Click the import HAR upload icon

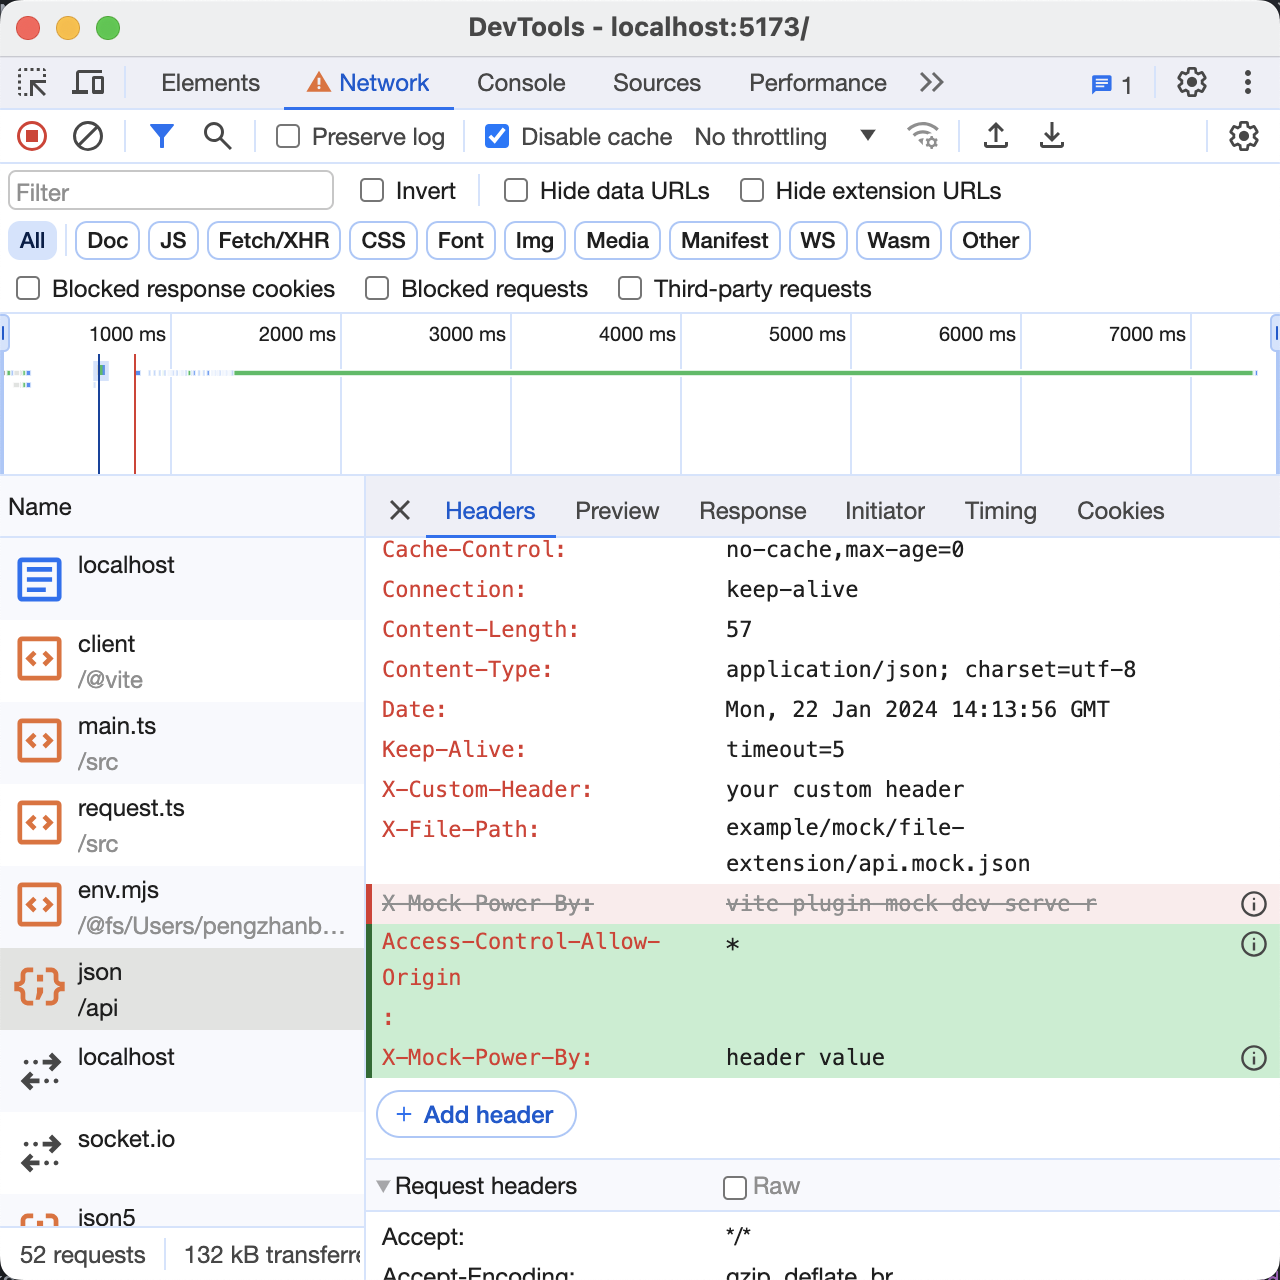click(995, 136)
